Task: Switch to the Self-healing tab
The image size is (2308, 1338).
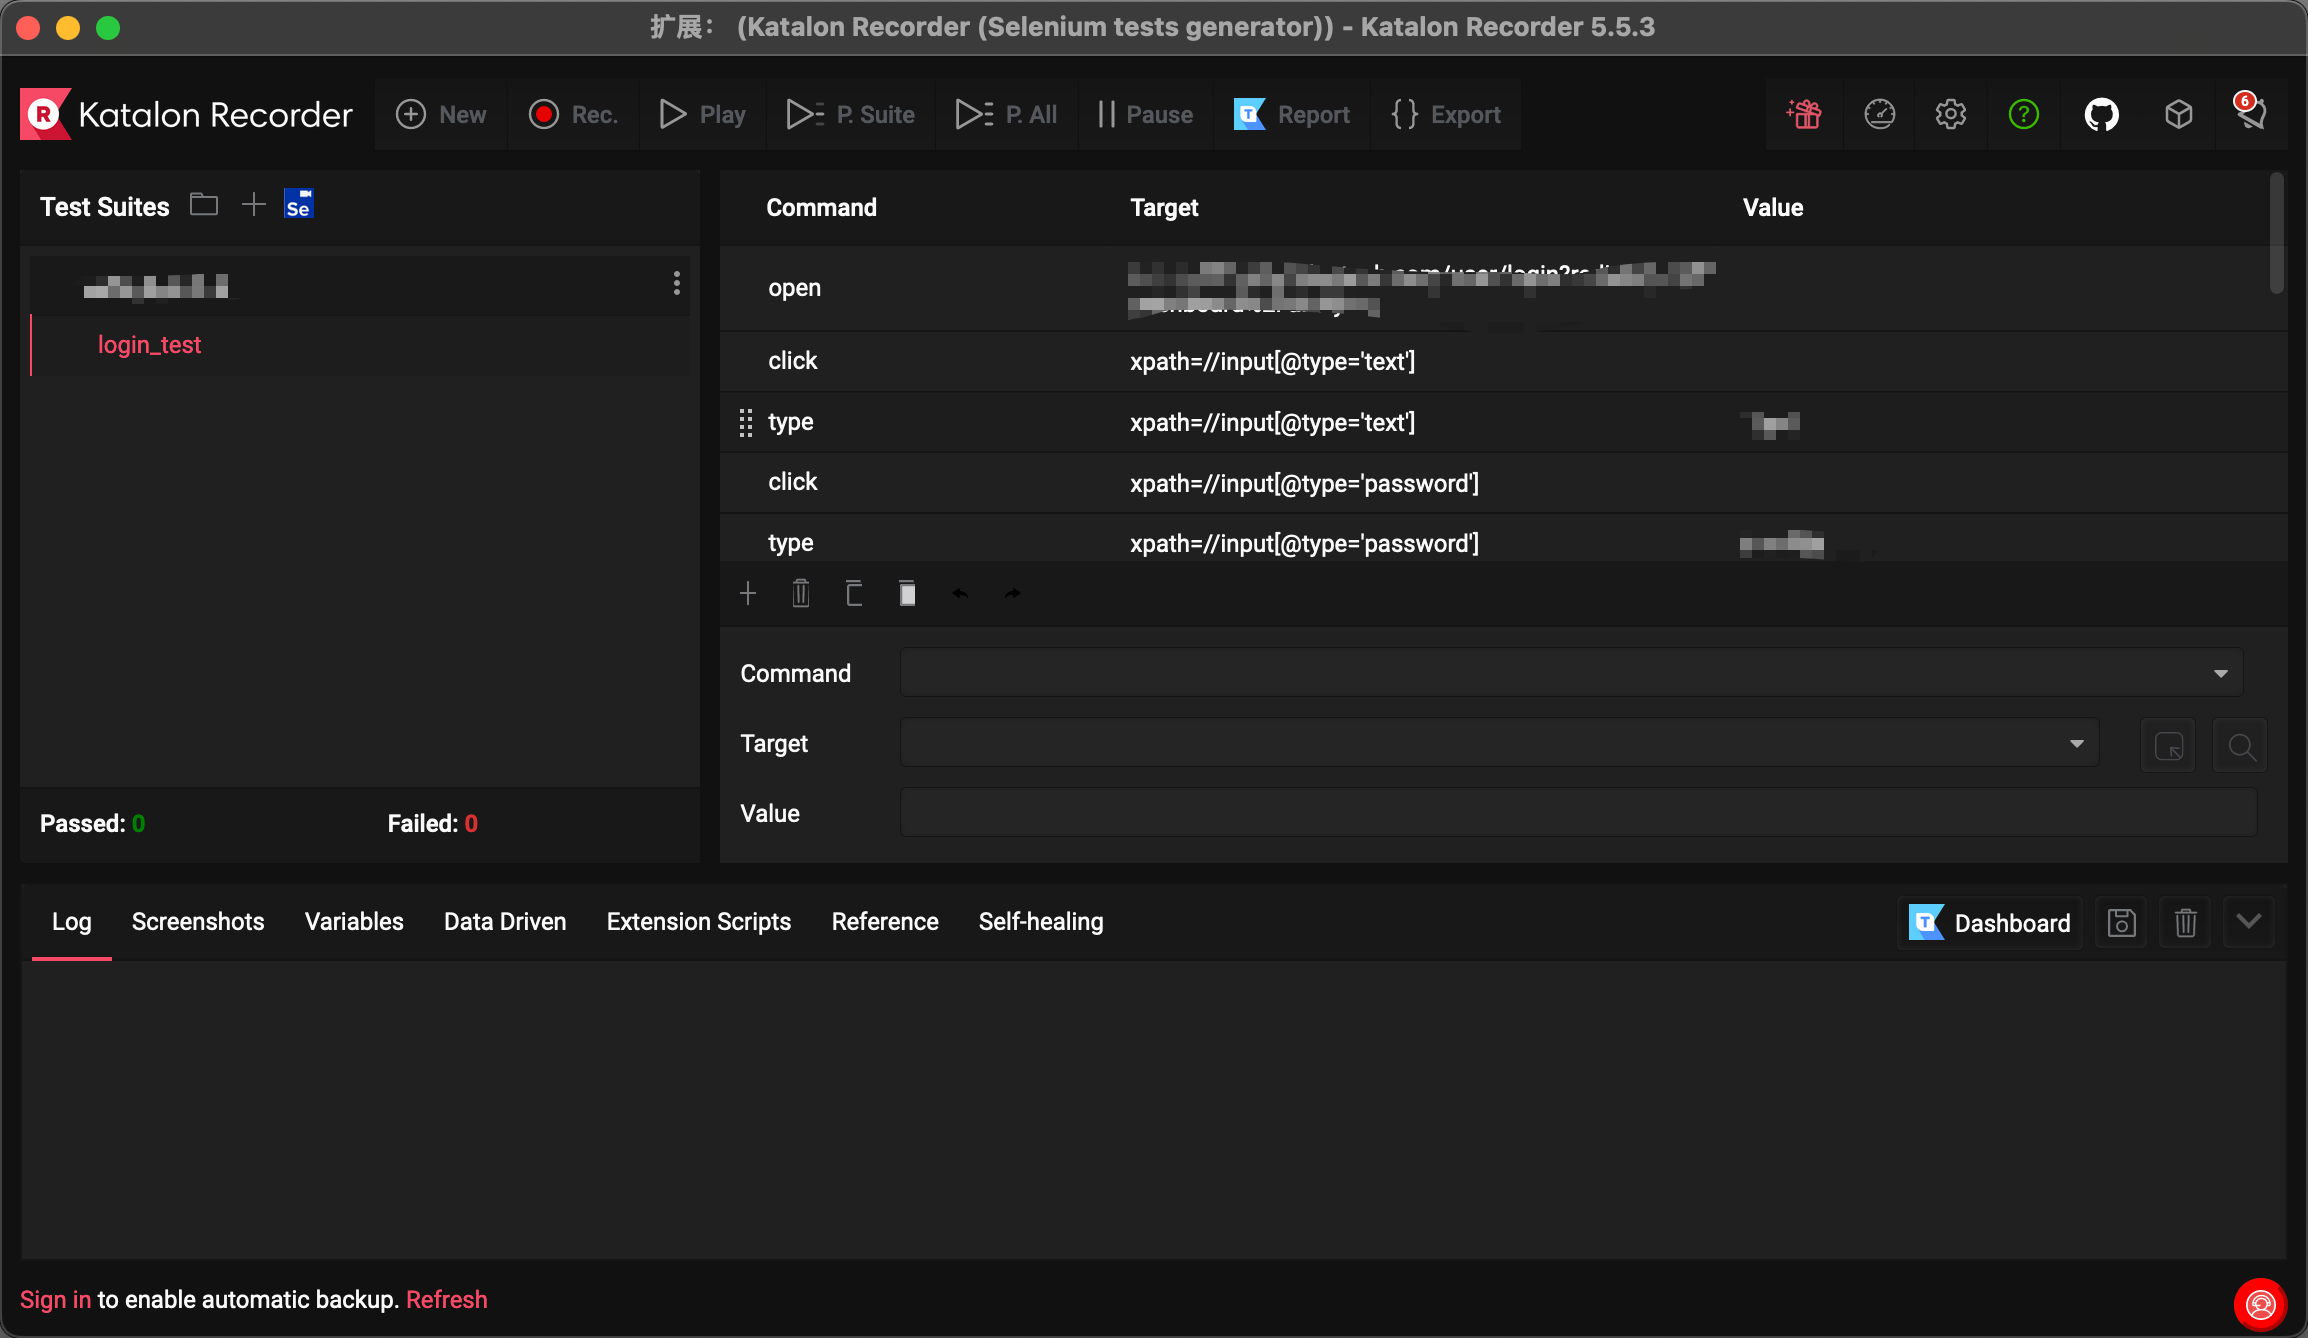Action: (x=1041, y=922)
